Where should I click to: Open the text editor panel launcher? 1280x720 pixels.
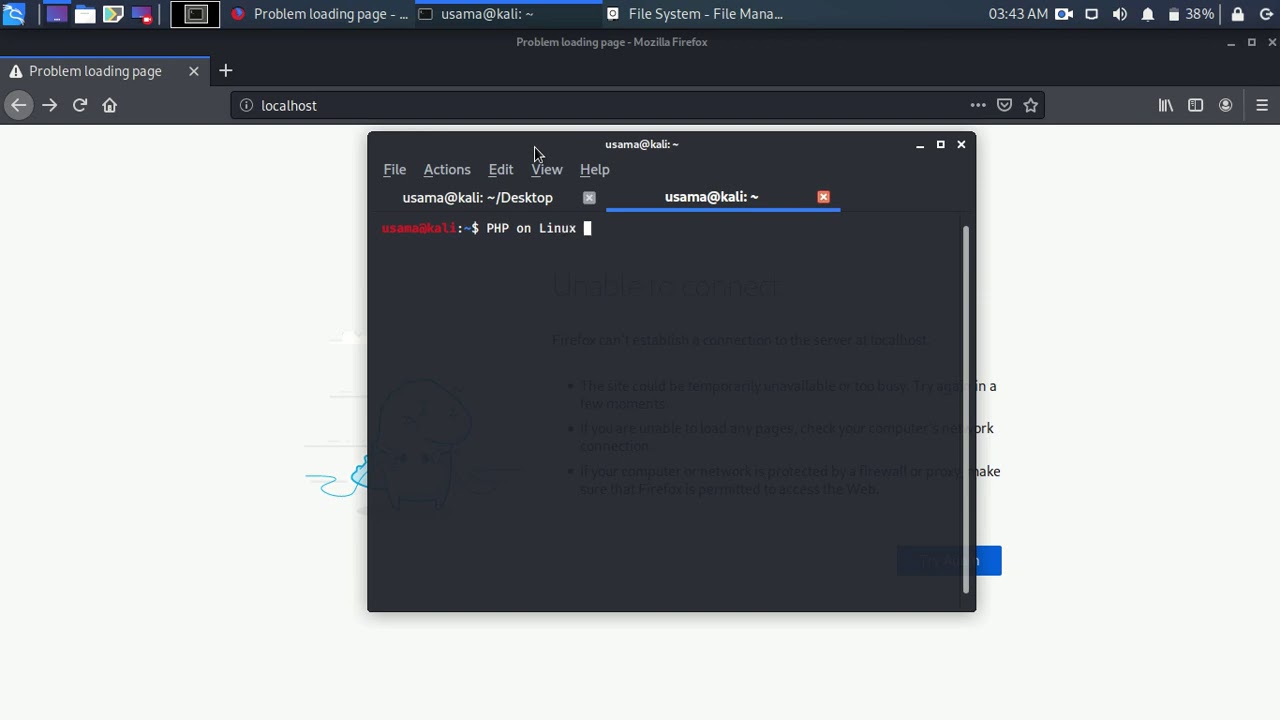(x=113, y=14)
